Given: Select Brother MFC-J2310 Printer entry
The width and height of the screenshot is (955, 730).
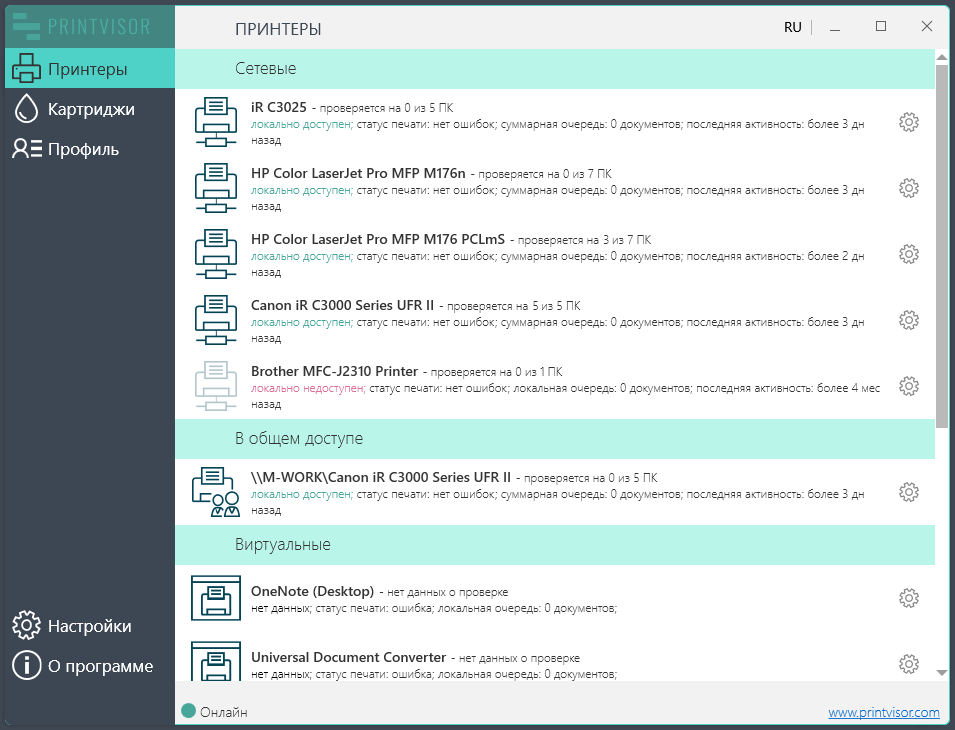Looking at the screenshot, I should point(334,371).
